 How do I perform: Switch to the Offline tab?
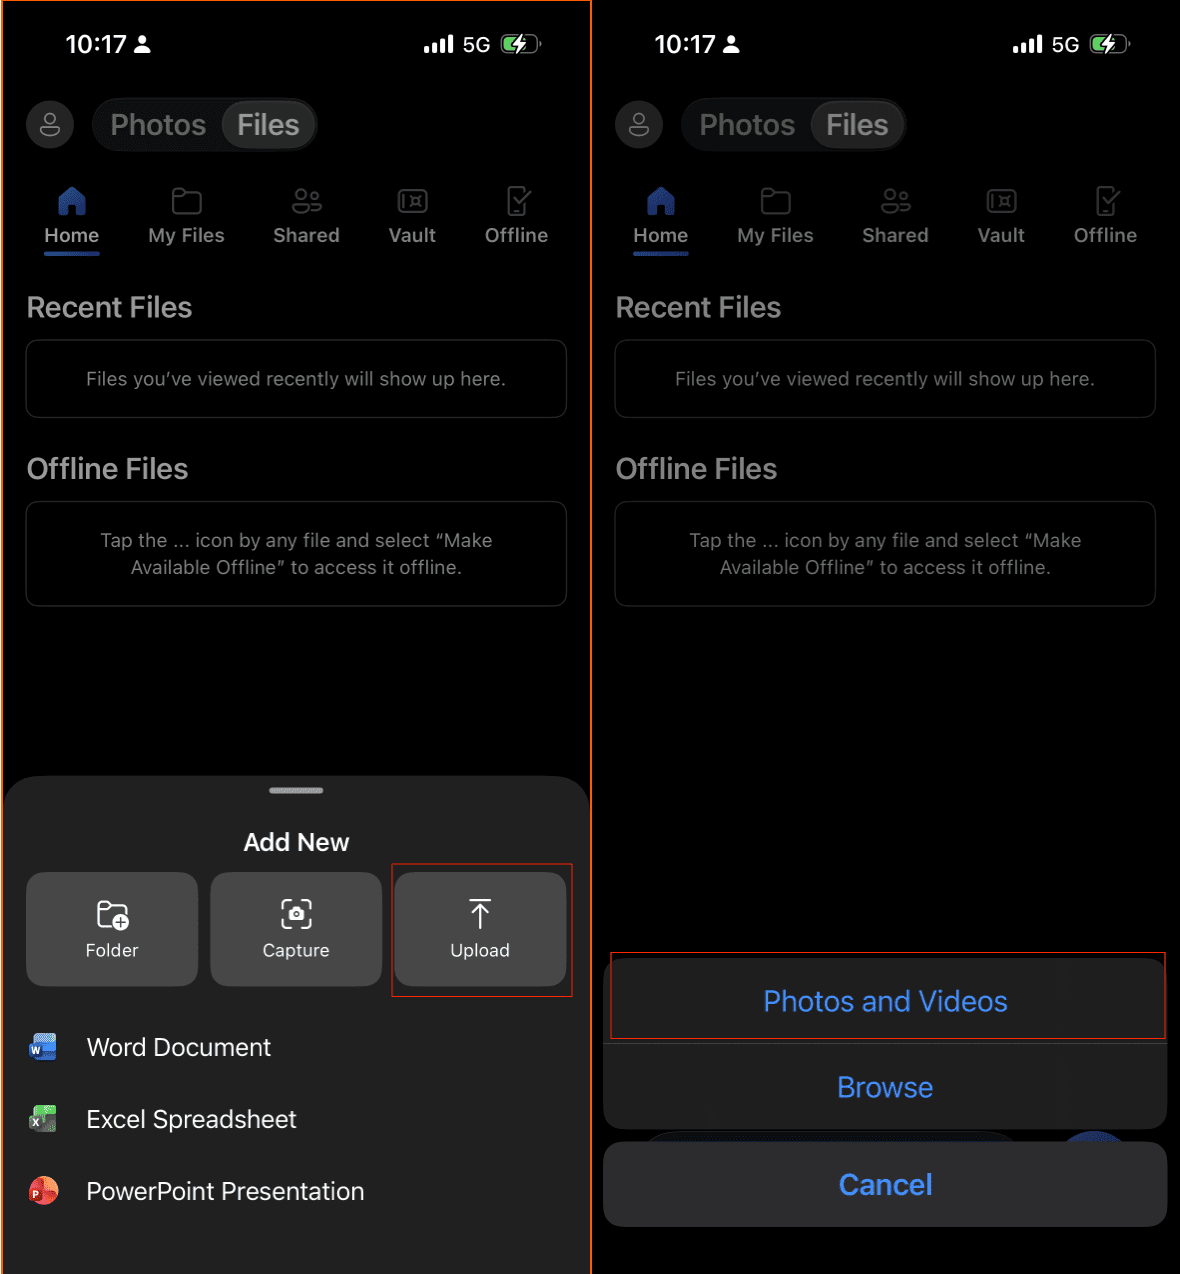(1105, 216)
